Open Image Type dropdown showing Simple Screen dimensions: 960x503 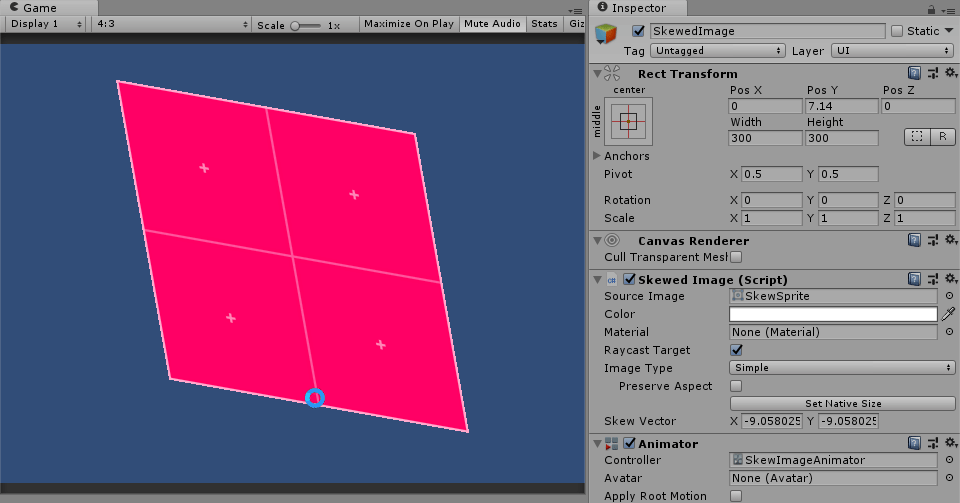coord(842,368)
